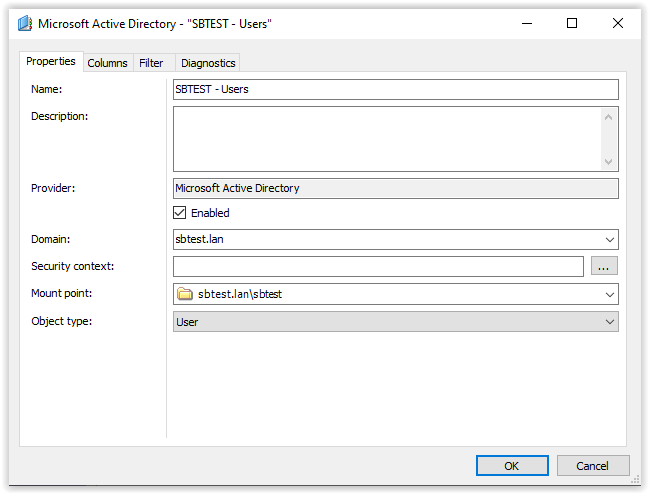Click the "Domain:" label
Screen dimensions: 649x494
pyautogui.click(x=50, y=239)
